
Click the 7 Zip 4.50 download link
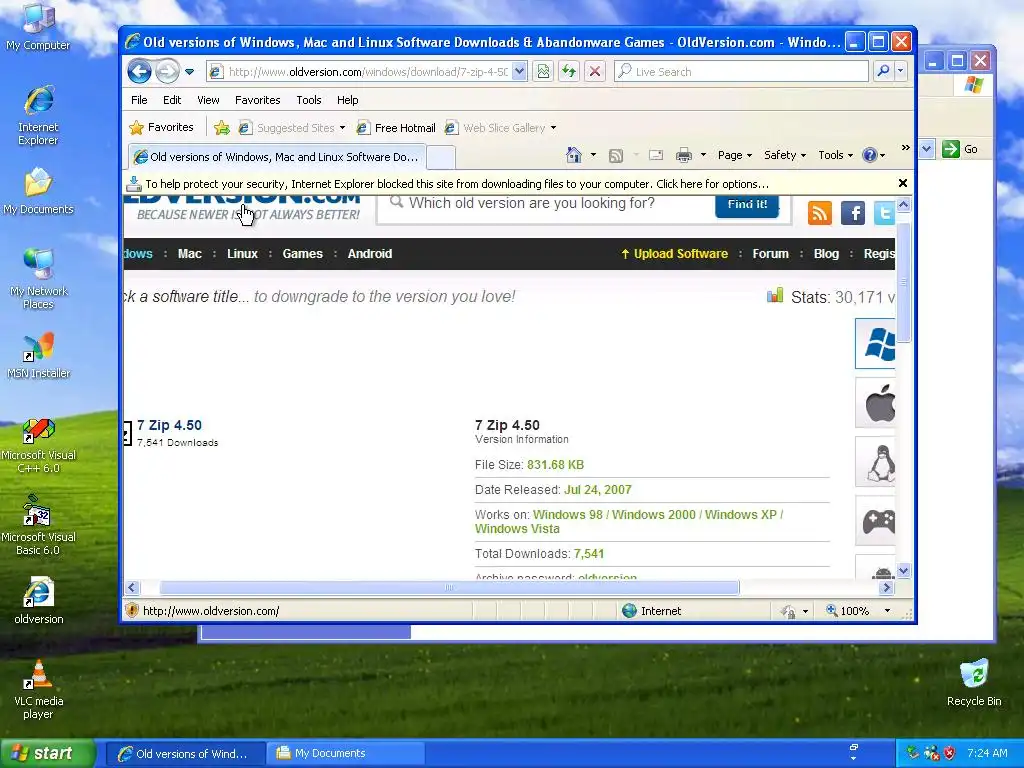click(x=169, y=425)
